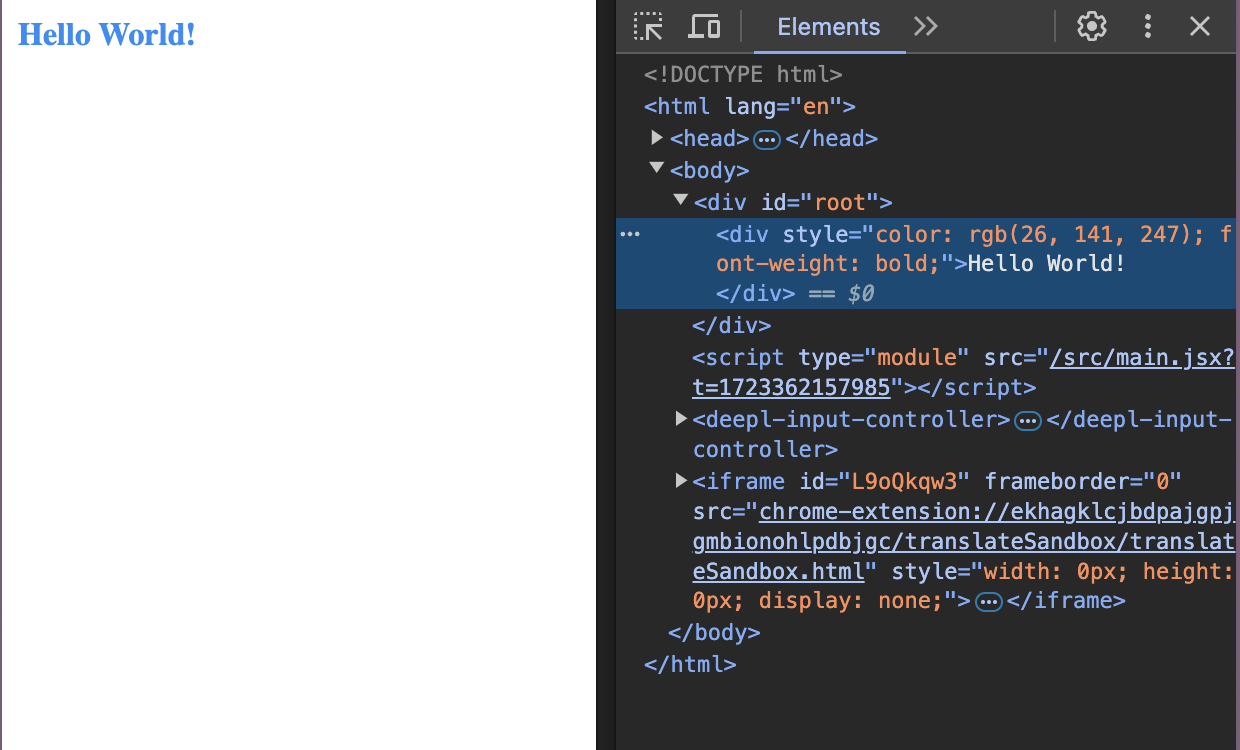This screenshot has width=1240, height=750.
Task: Select the closing </div> == $0 line
Action: point(795,294)
